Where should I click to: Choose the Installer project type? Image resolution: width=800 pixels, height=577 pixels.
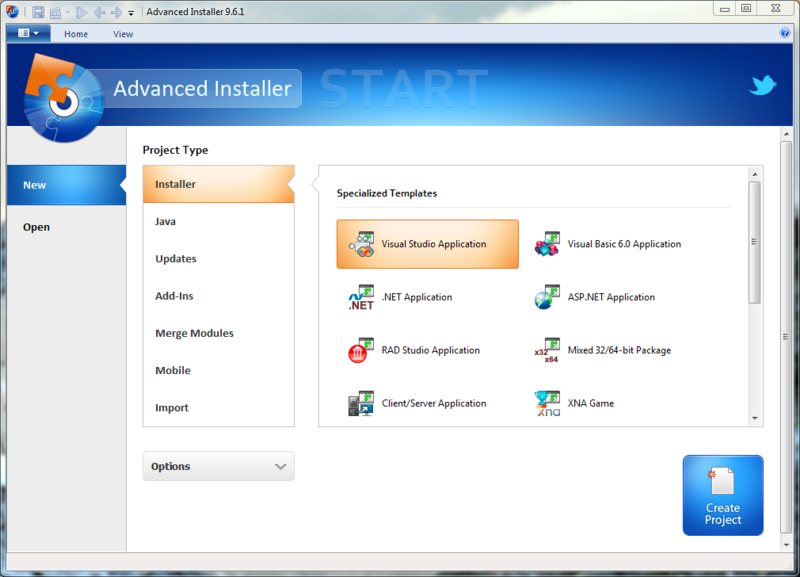[x=218, y=184]
